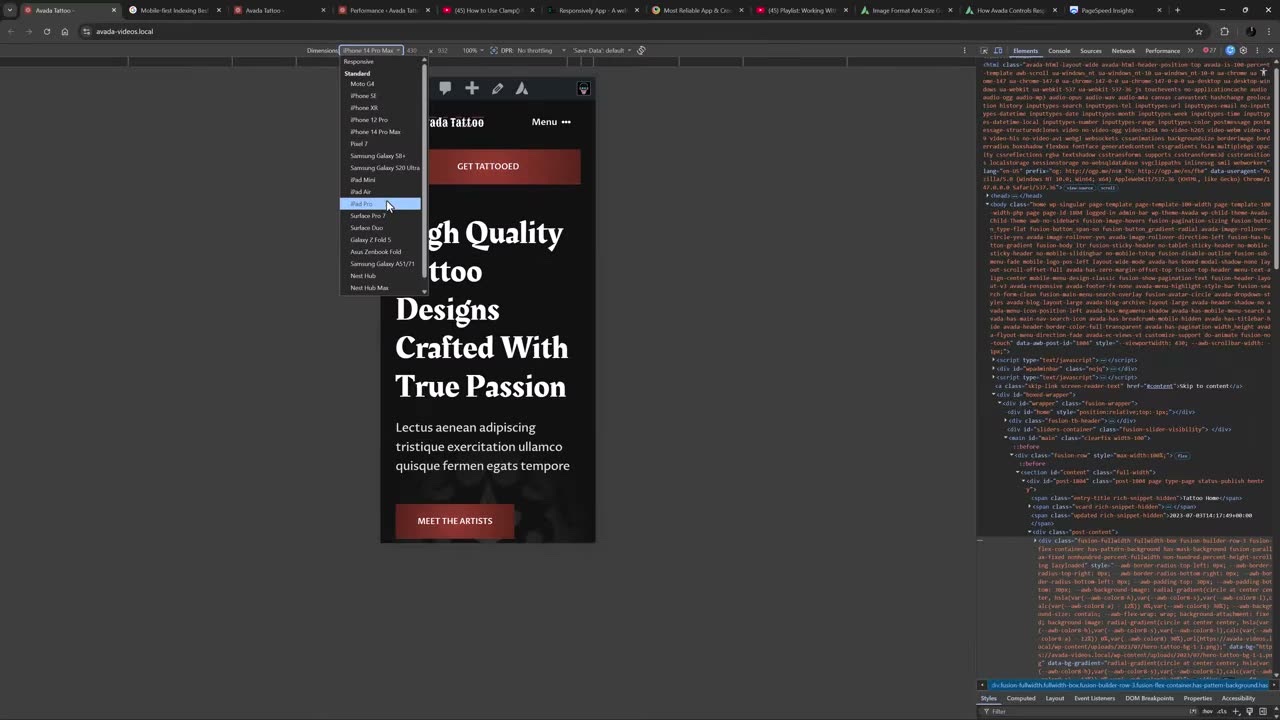
Task: Open the Event Listeners tab
Action: coord(1094,698)
